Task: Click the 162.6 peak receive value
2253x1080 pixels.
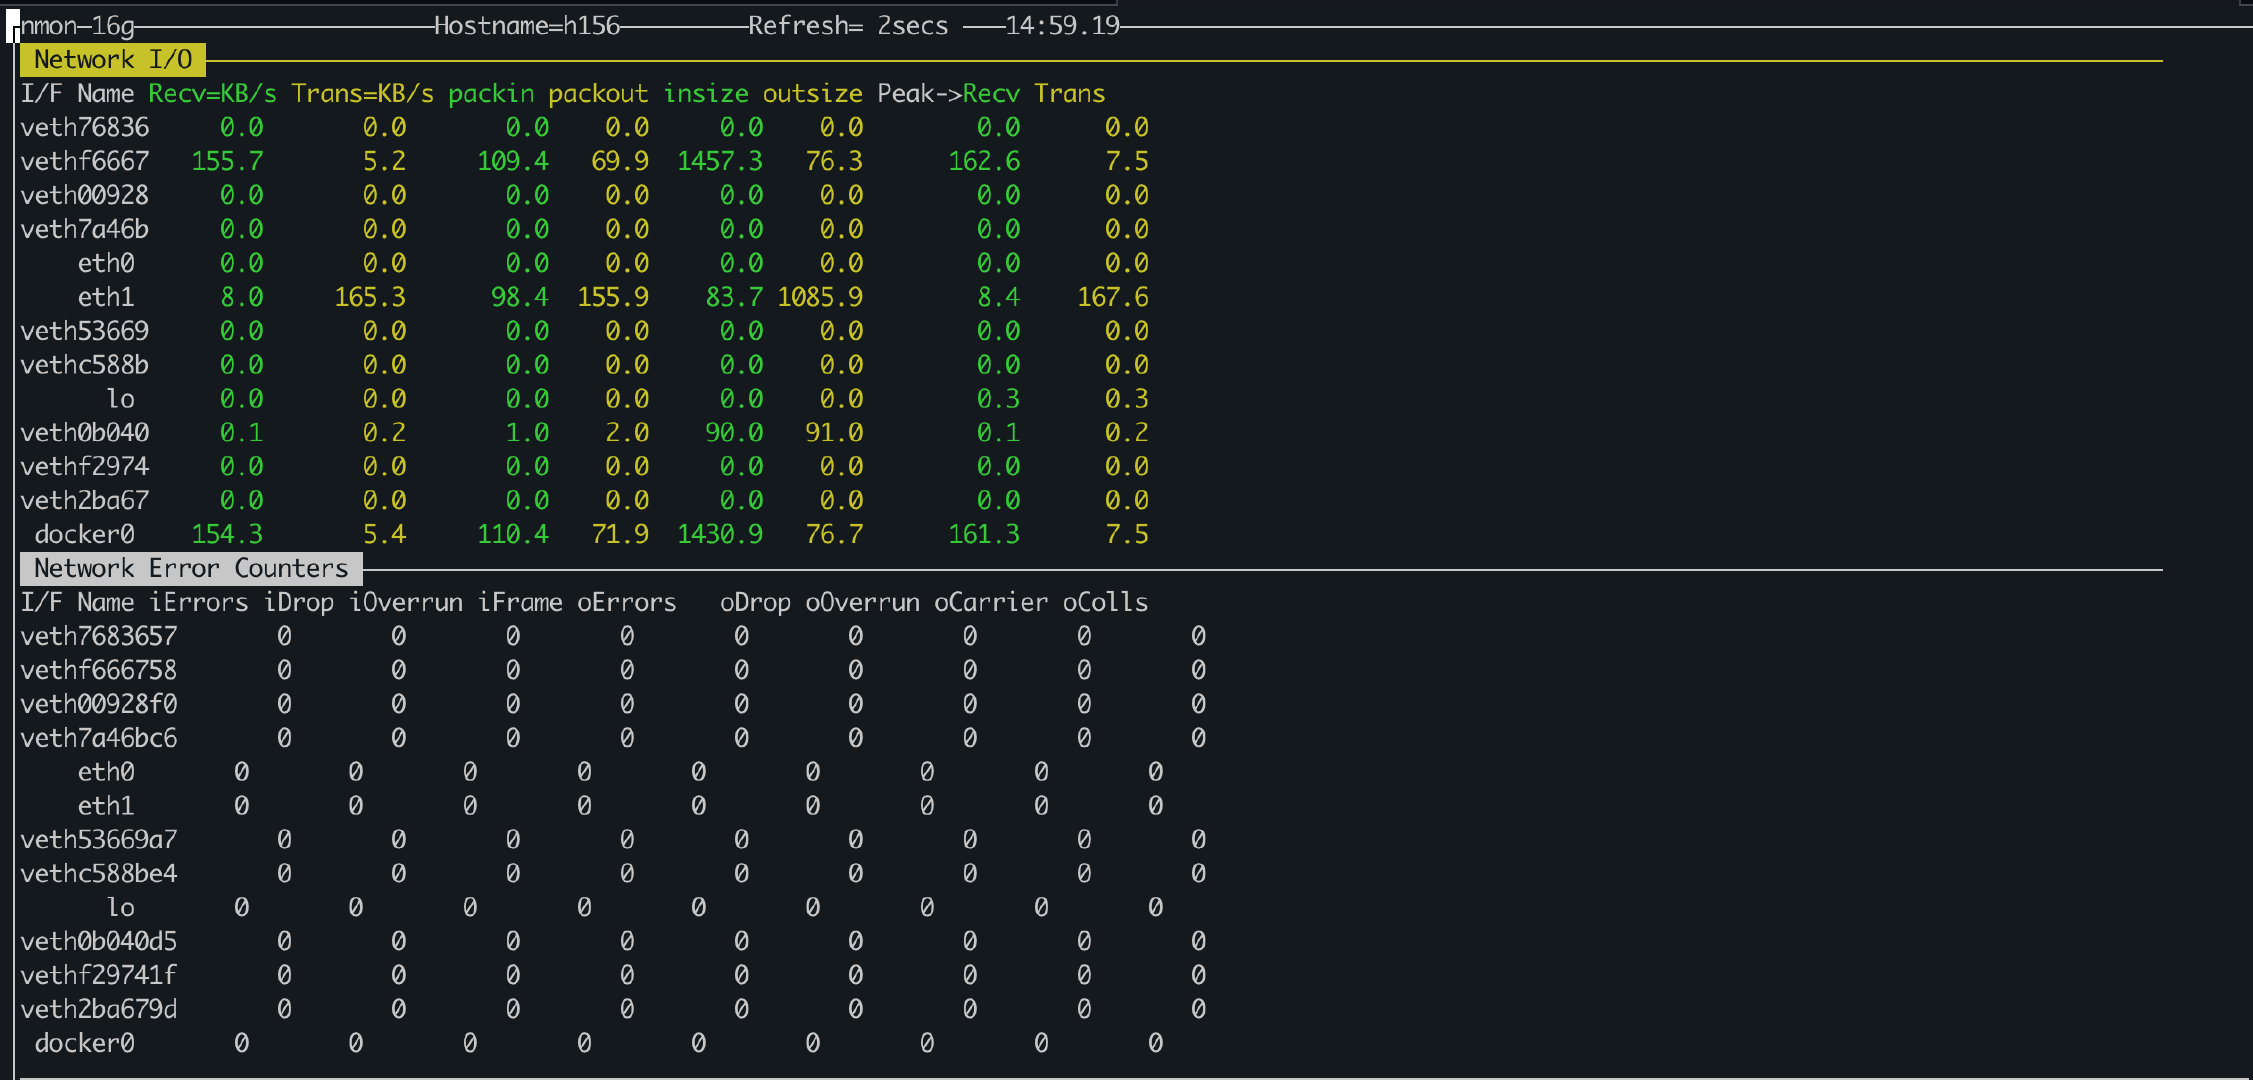Action: point(984,161)
